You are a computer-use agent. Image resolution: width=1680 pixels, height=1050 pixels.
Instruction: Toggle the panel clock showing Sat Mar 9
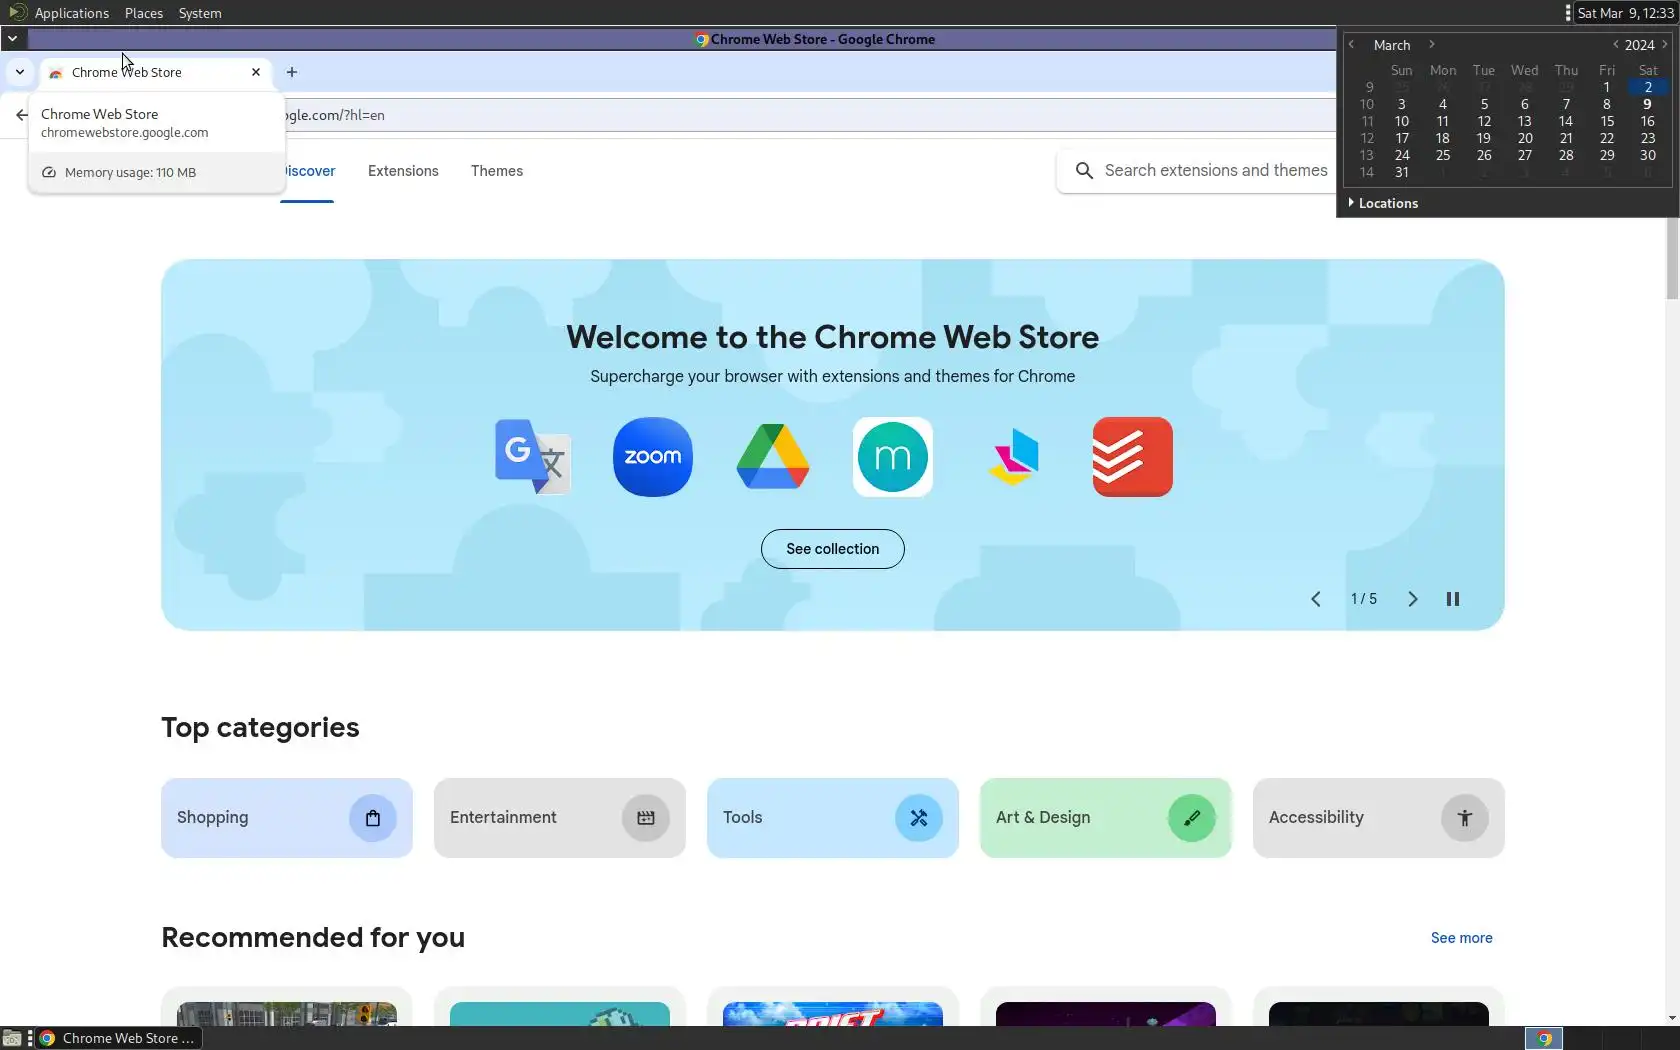click(x=1625, y=13)
